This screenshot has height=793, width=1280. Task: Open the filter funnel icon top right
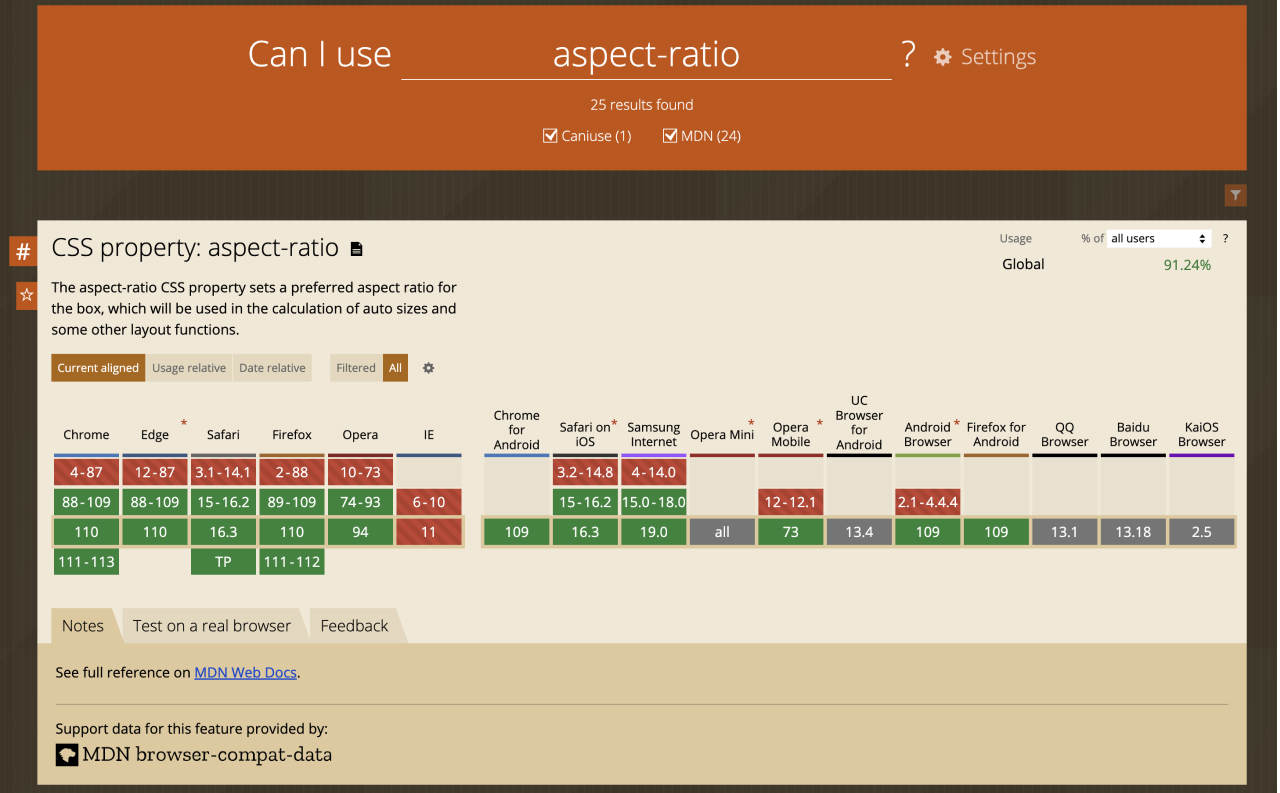pyautogui.click(x=1235, y=195)
